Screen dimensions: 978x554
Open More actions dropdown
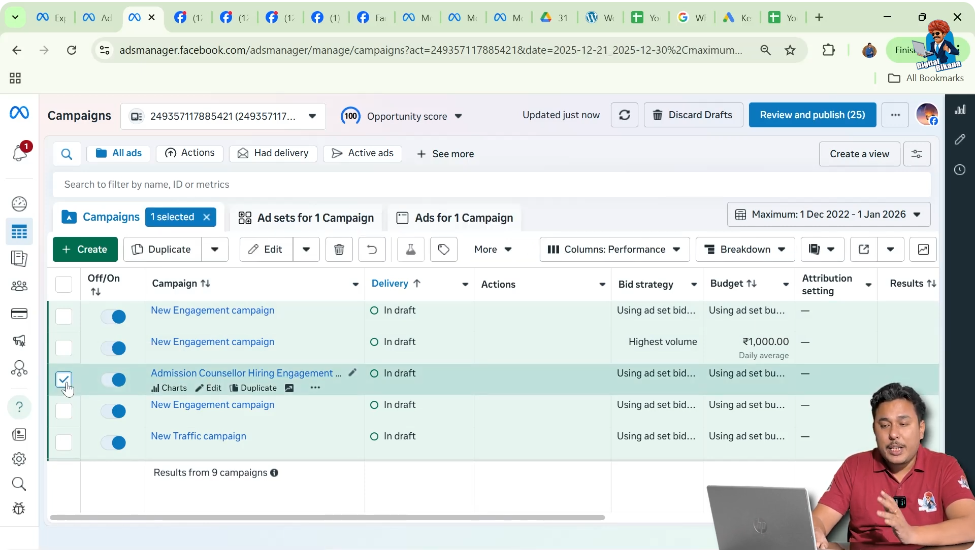click(492, 250)
